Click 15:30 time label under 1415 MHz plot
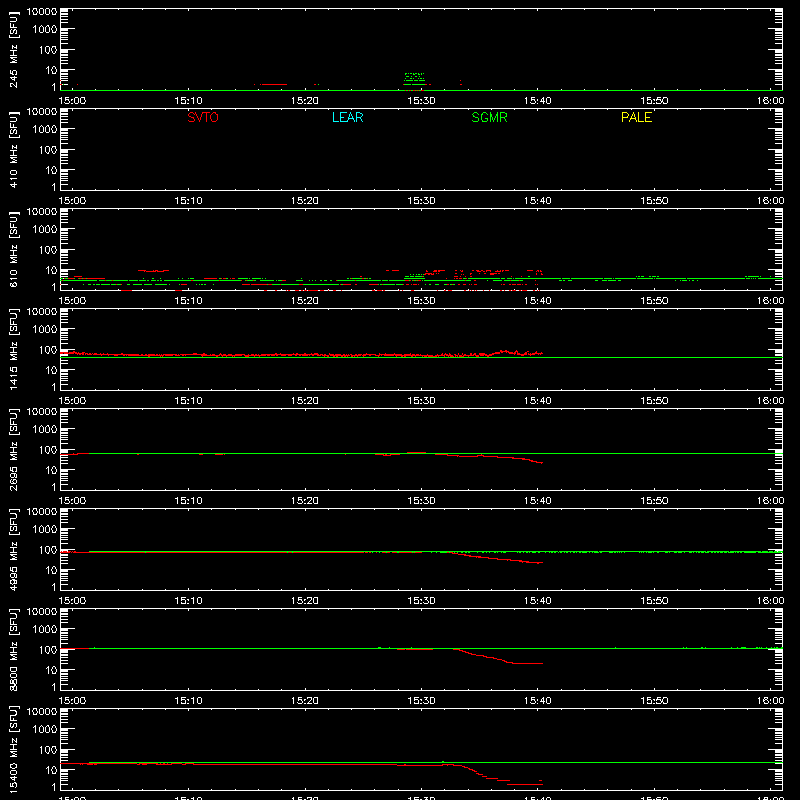 (421, 401)
